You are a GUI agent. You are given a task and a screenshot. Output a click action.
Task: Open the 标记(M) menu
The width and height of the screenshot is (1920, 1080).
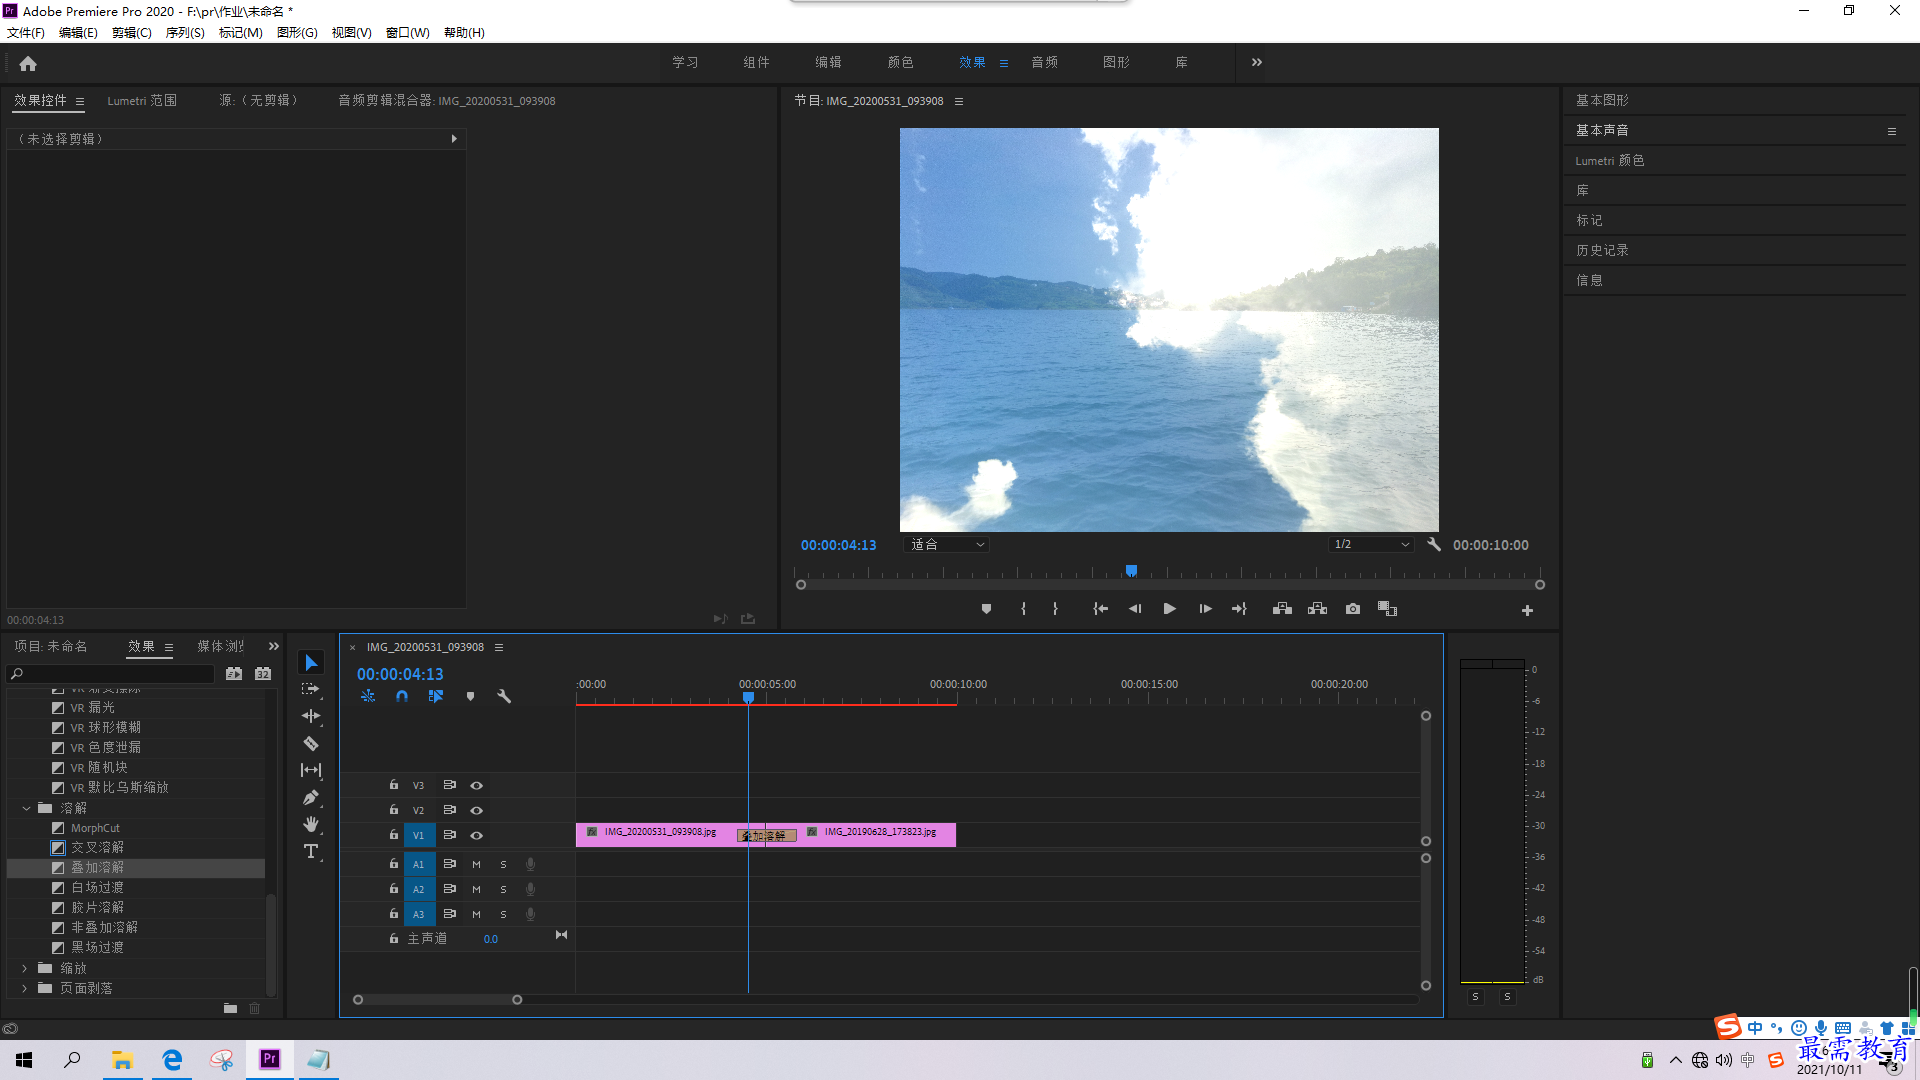pyautogui.click(x=241, y=33)
